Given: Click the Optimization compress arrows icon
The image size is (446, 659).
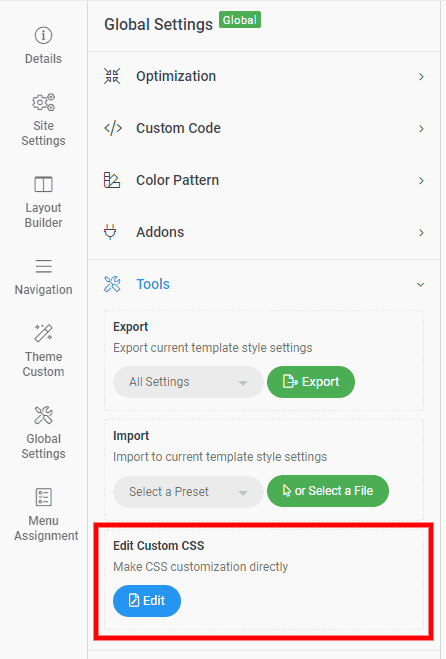Looking at the screenshot, I should pyautogui.click(x=112, y=76).
